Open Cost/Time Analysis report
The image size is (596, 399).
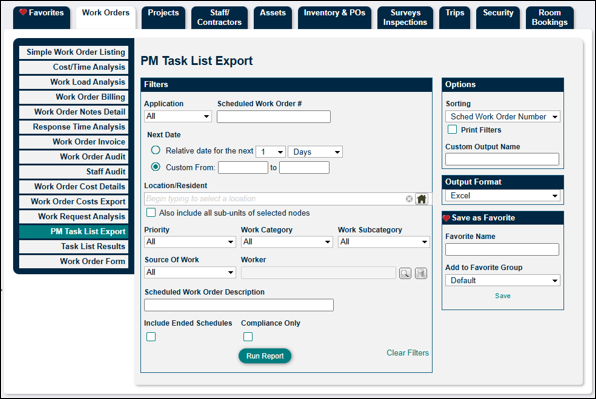point(74,67)
